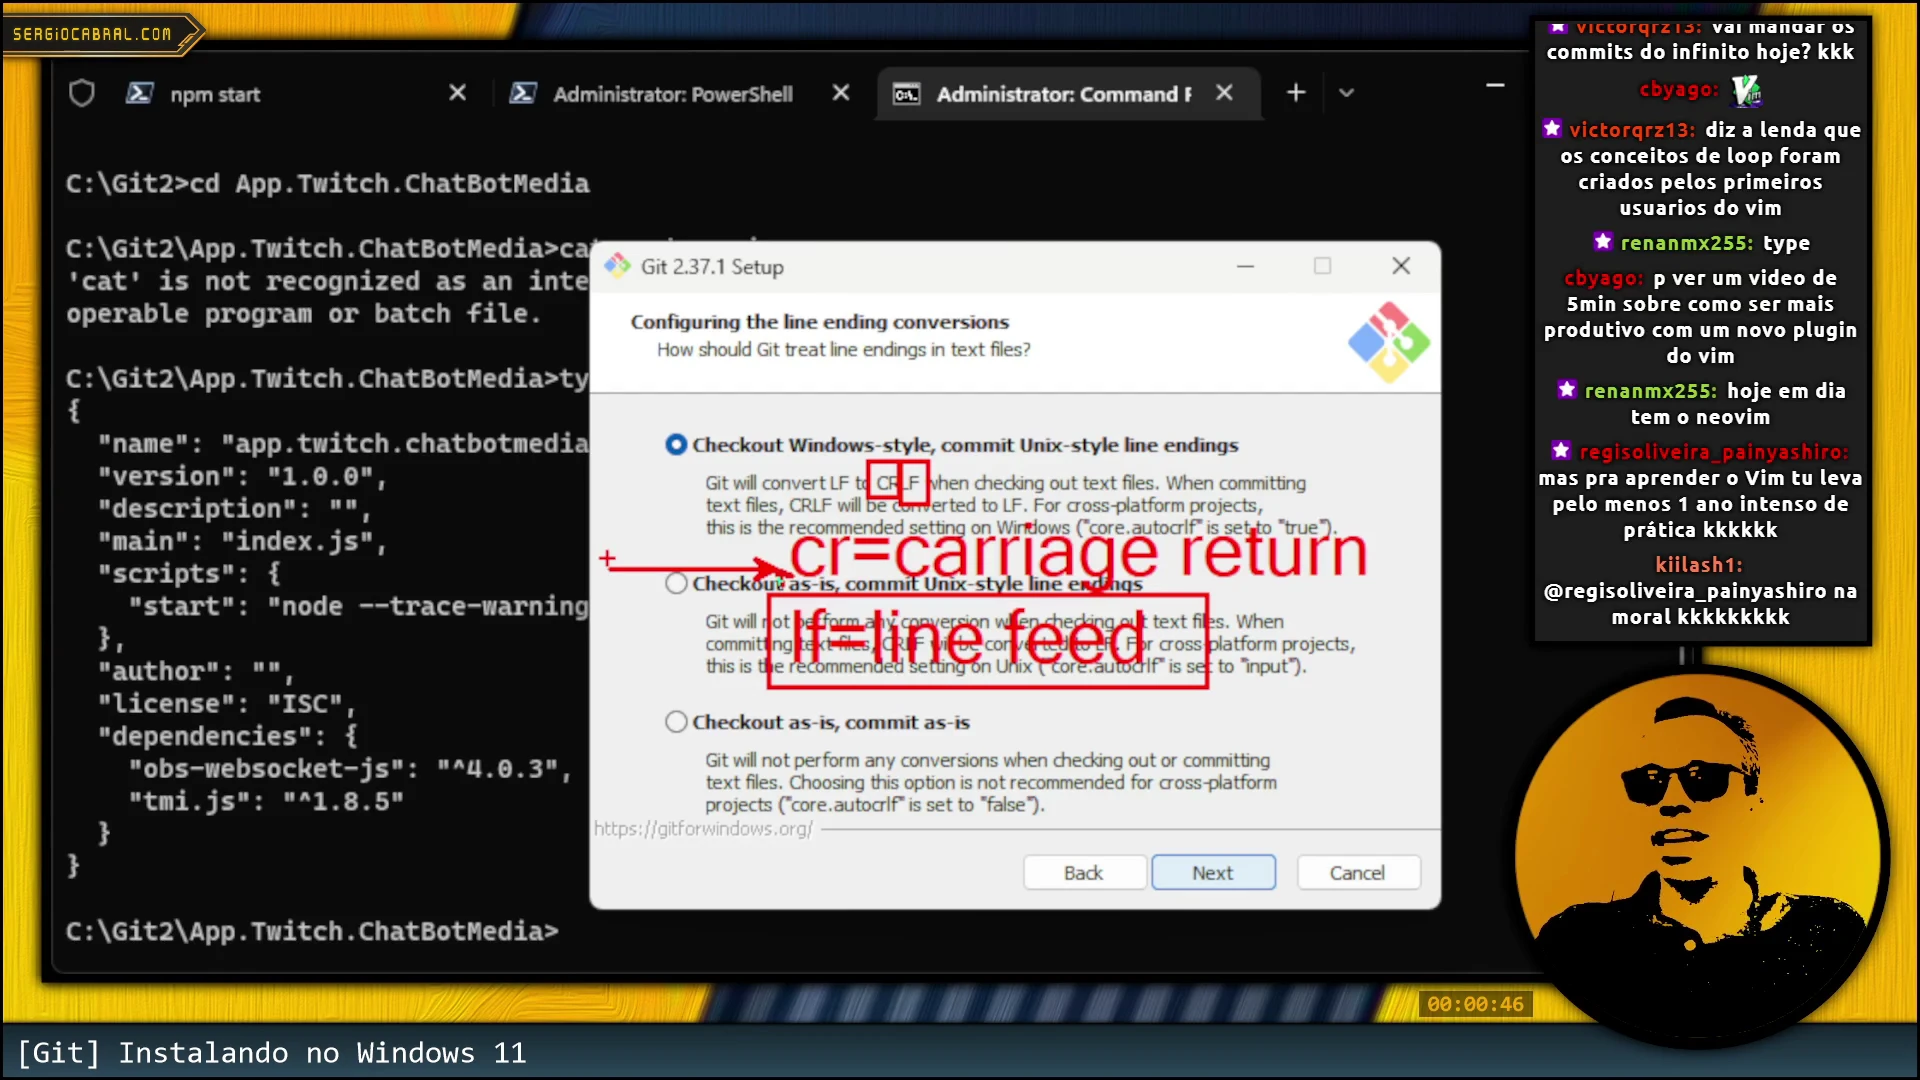Image resolution: width=1920 pixels, height=1080 pixels.
Task: Click the large Git logo in setup header
Action: pyautogui.click(x=1389, y=343)
